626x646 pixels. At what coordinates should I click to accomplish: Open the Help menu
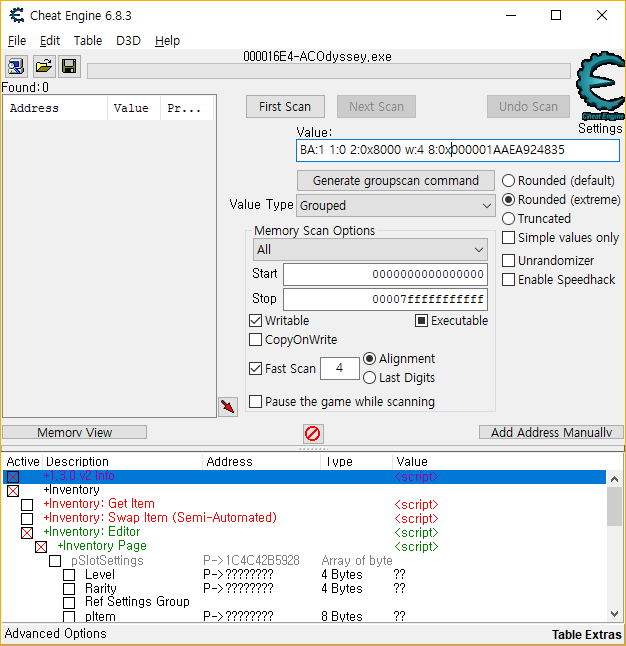pyautogui.click(x=167, y=41)
